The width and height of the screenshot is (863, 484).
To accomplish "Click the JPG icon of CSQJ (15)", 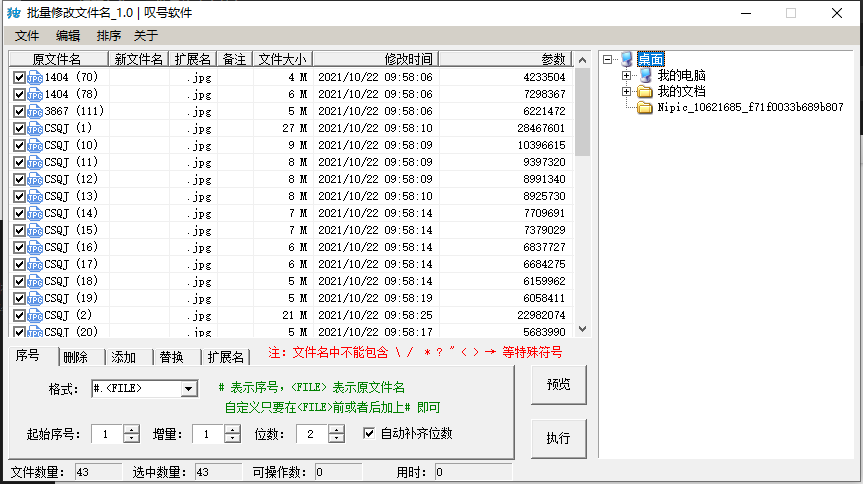I will (x=35, y=231).
